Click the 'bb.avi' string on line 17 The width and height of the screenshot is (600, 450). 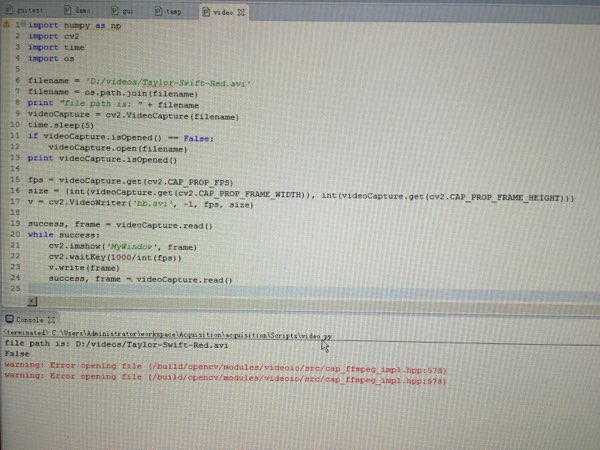click(150, 204)
